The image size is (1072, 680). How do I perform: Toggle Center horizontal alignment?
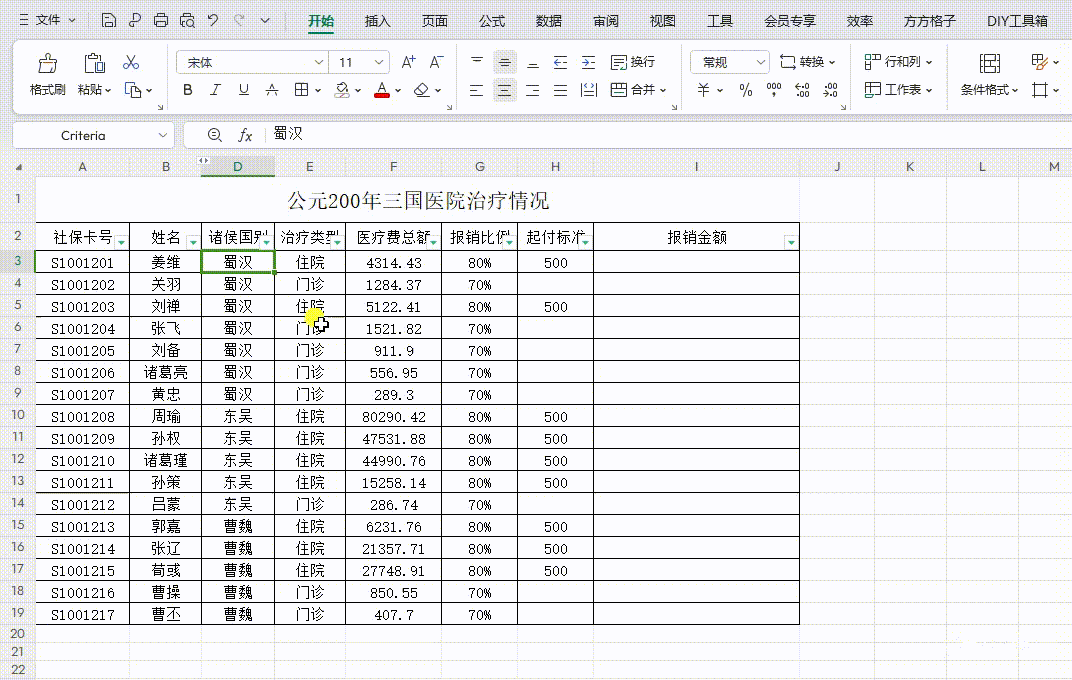(x=505, y=90)
